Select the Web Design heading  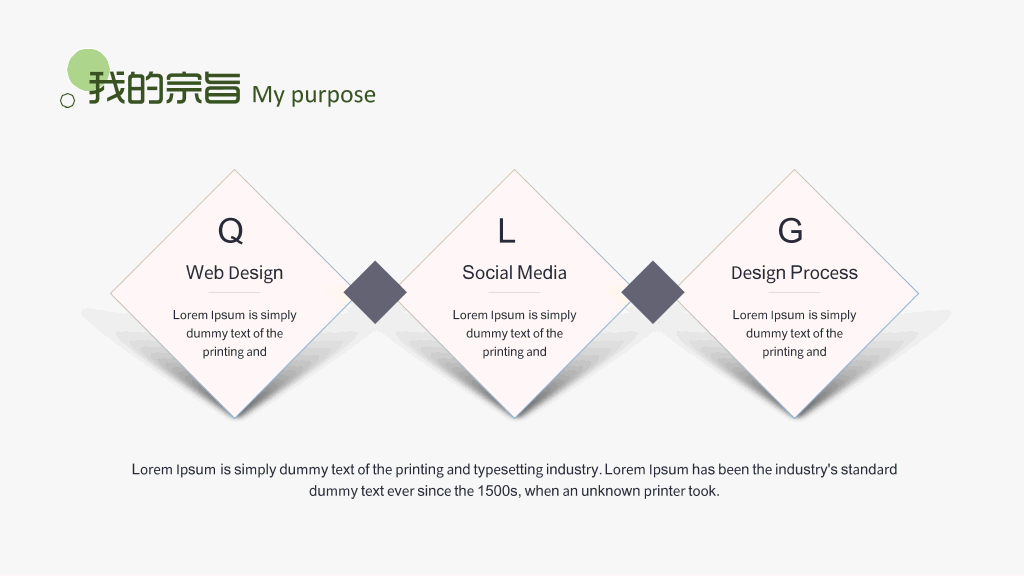pos(234,272)
